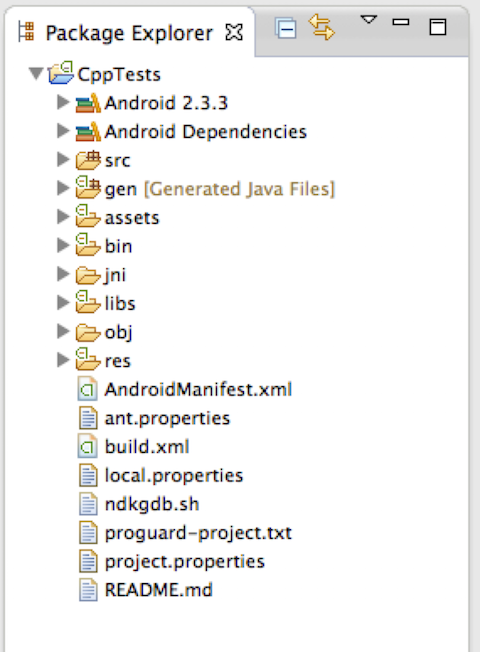Image resolution: width=480 pixels, height=652 pixels.
Task: Select the local.properties file
Action: click(174, 476)
